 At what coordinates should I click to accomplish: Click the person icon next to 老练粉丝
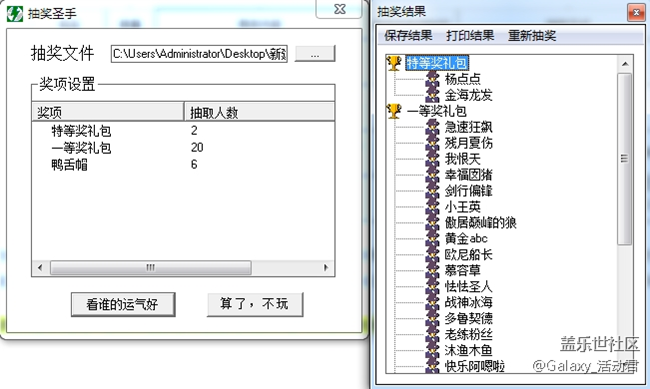click(433, 334)
